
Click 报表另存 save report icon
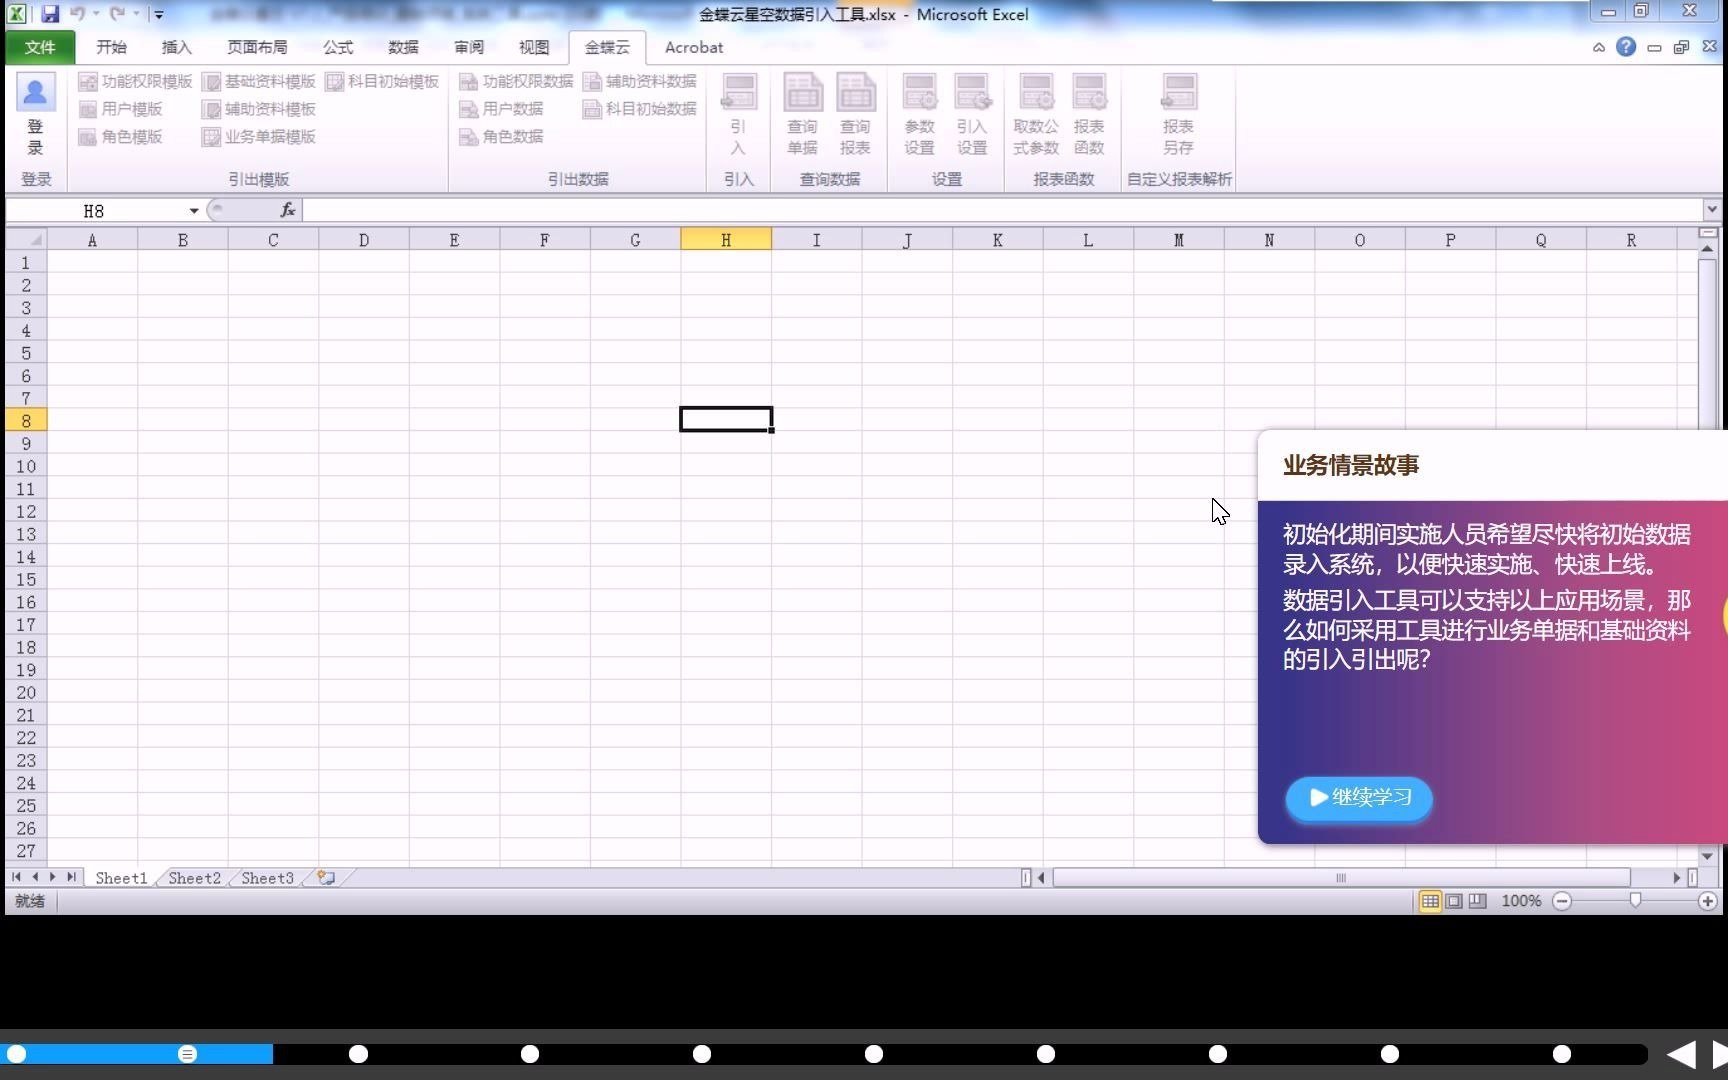point(1178,114)
